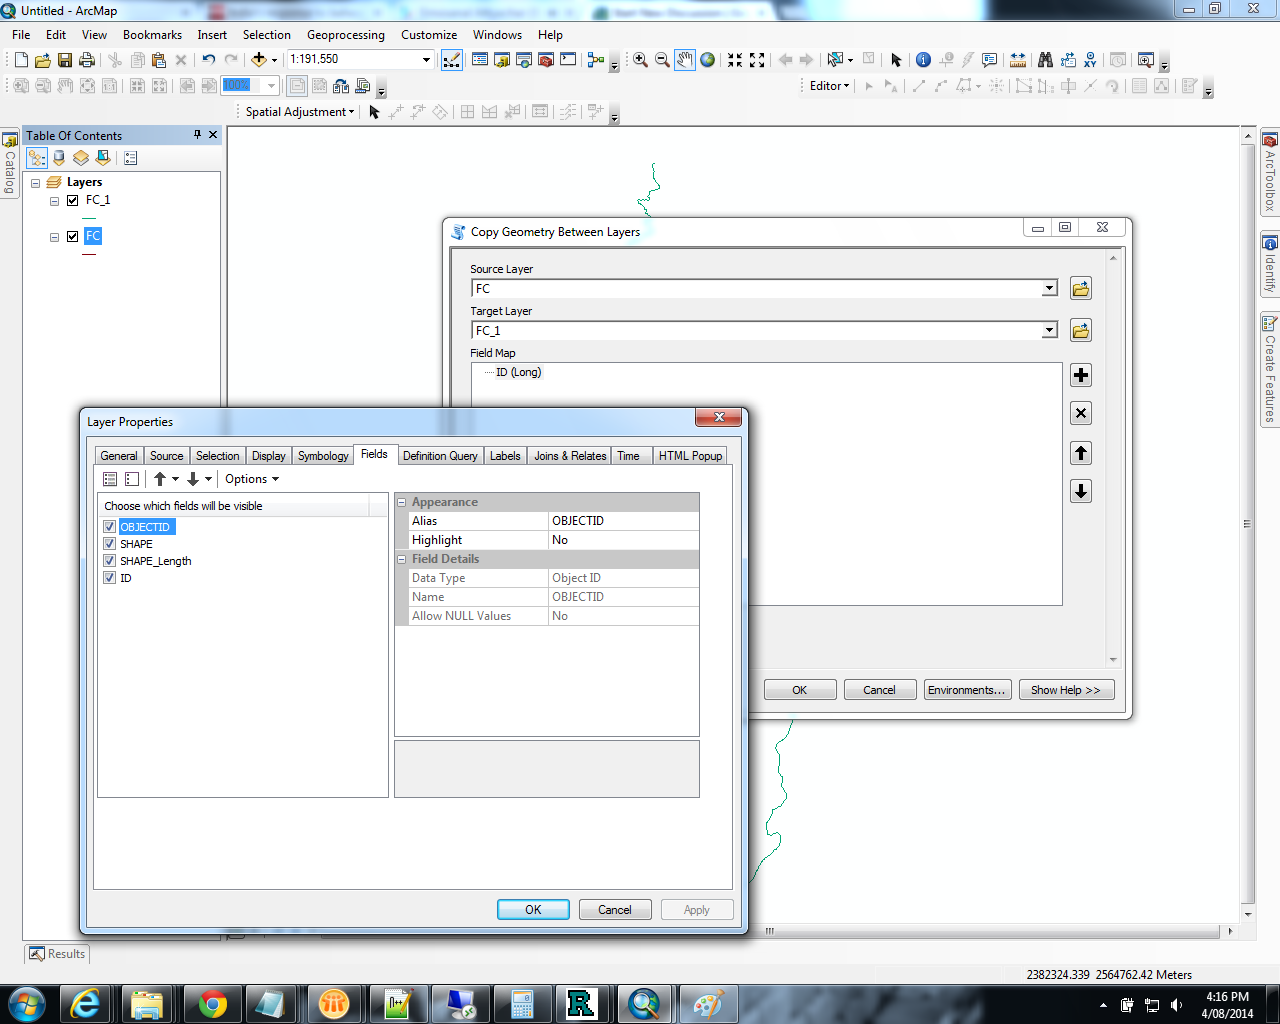Open the Python window from Standard toolbar

coord(568,60)
